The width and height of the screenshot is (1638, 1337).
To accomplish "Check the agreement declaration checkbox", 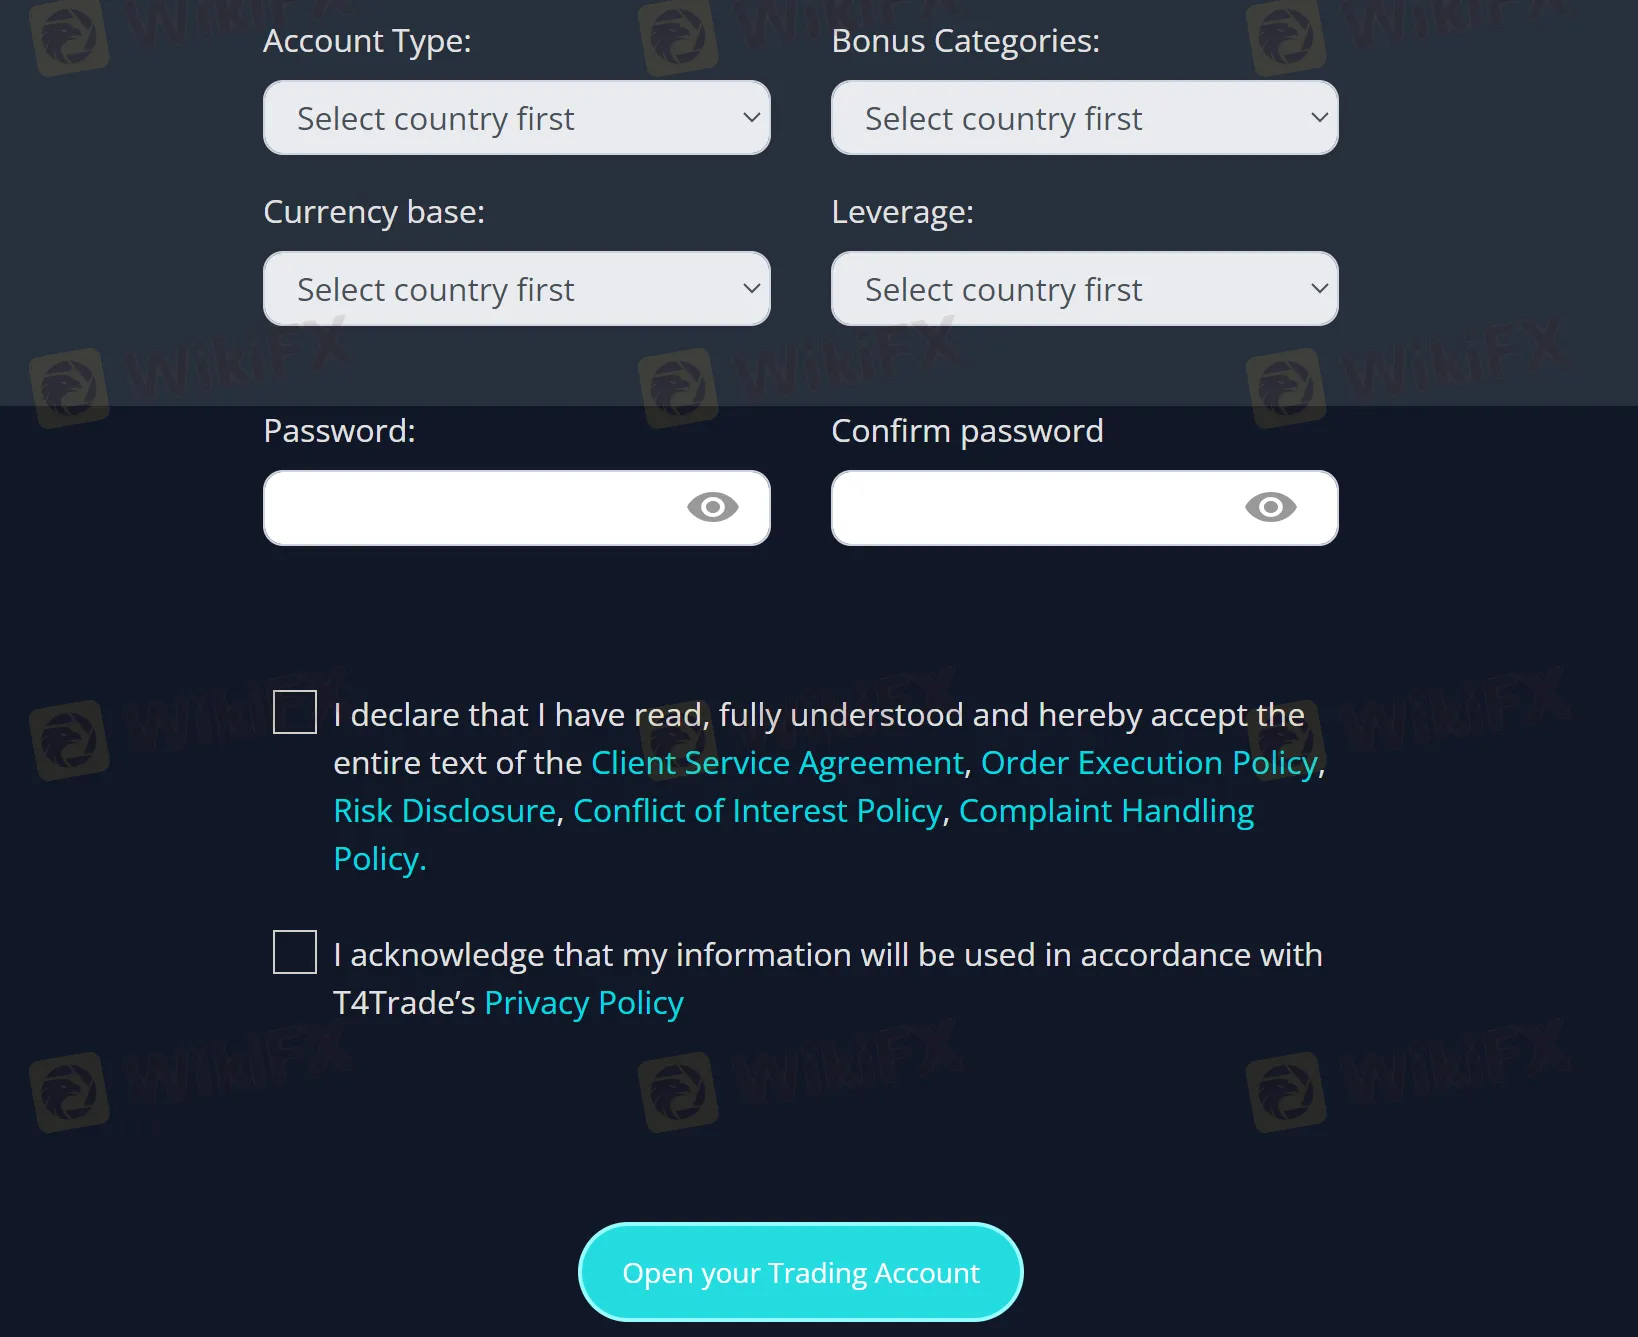I will (295, 712).
